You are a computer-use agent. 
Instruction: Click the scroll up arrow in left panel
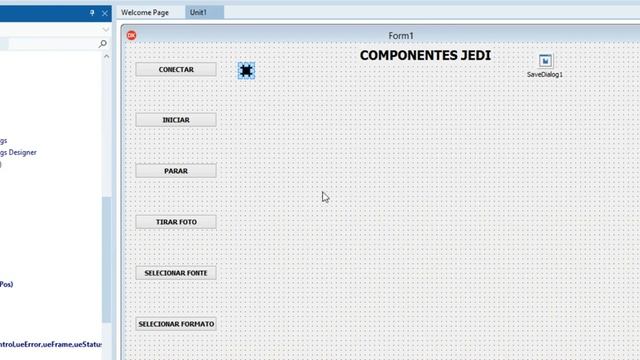tap(107, 56)
